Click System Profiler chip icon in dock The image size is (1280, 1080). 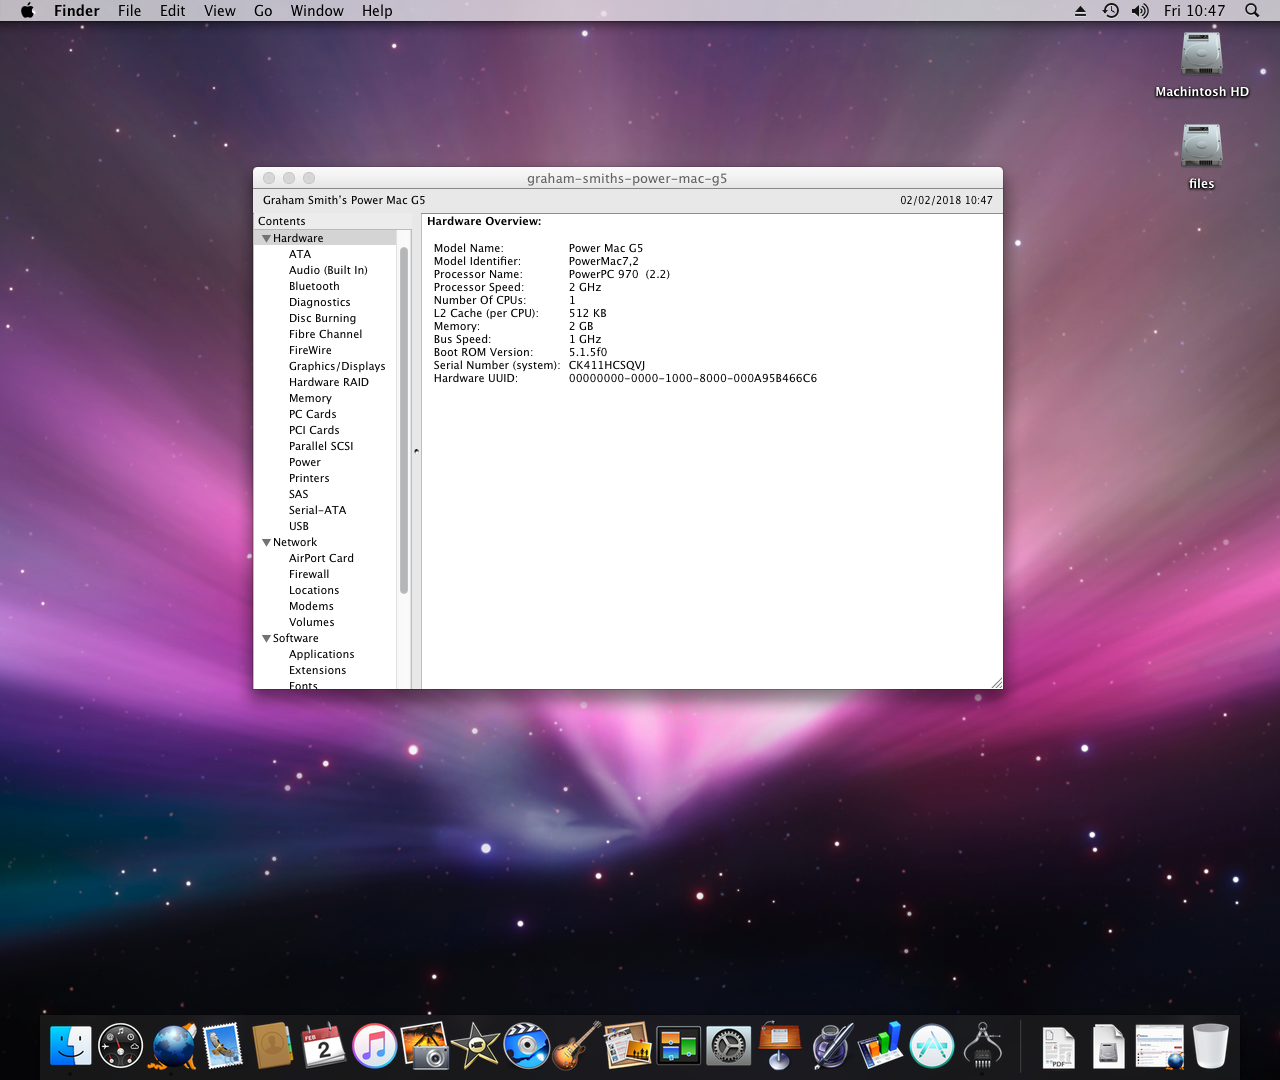983,1046
